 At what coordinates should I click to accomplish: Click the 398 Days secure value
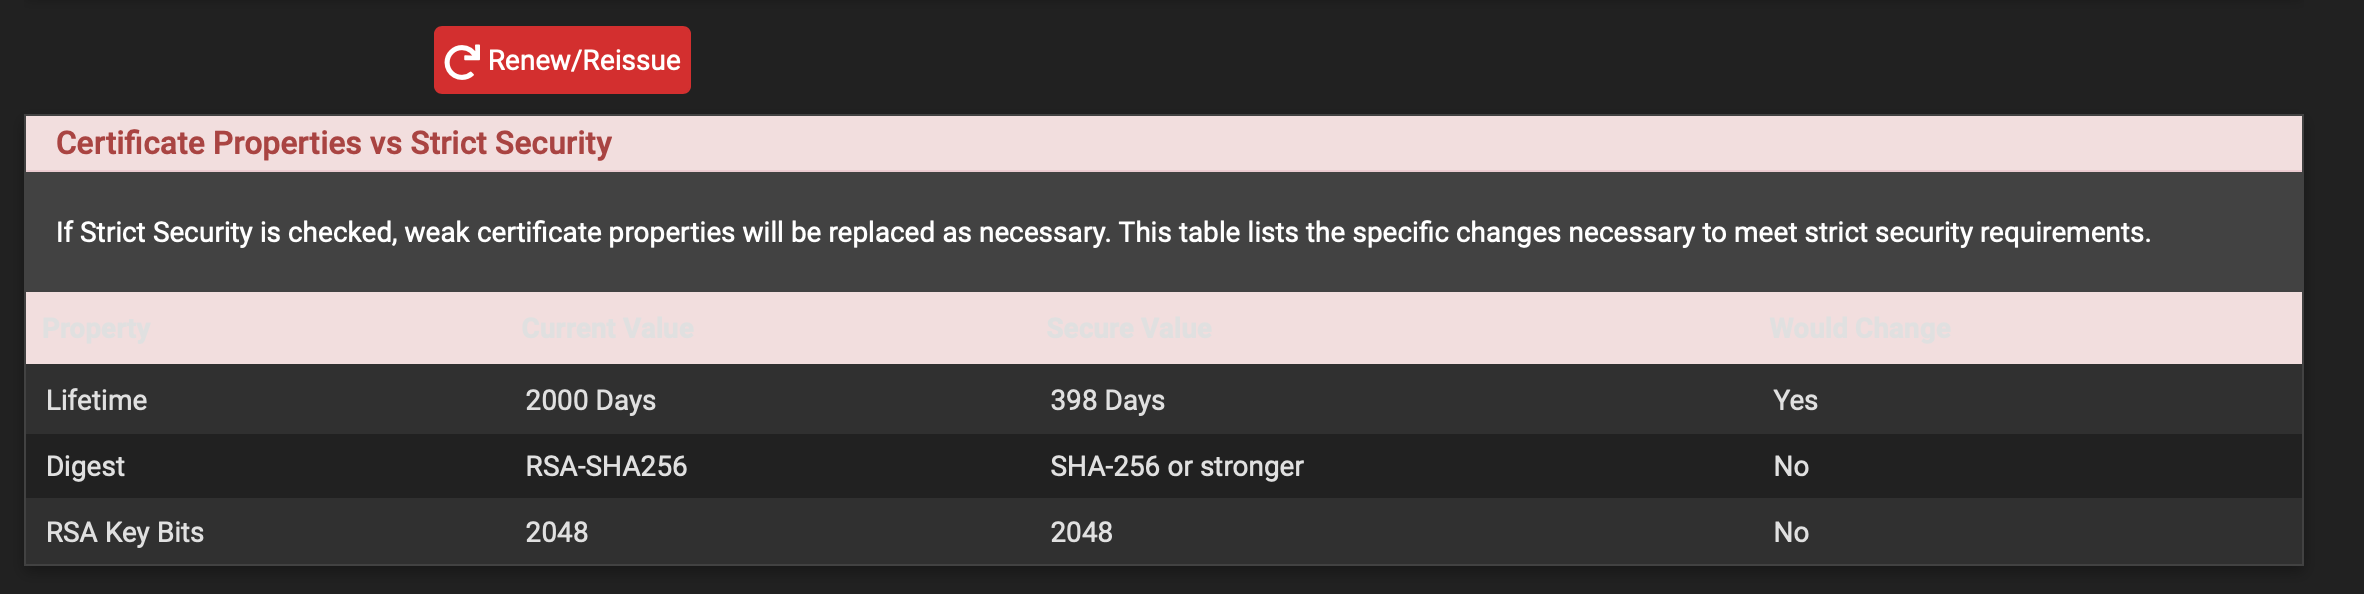point(1107,400)
